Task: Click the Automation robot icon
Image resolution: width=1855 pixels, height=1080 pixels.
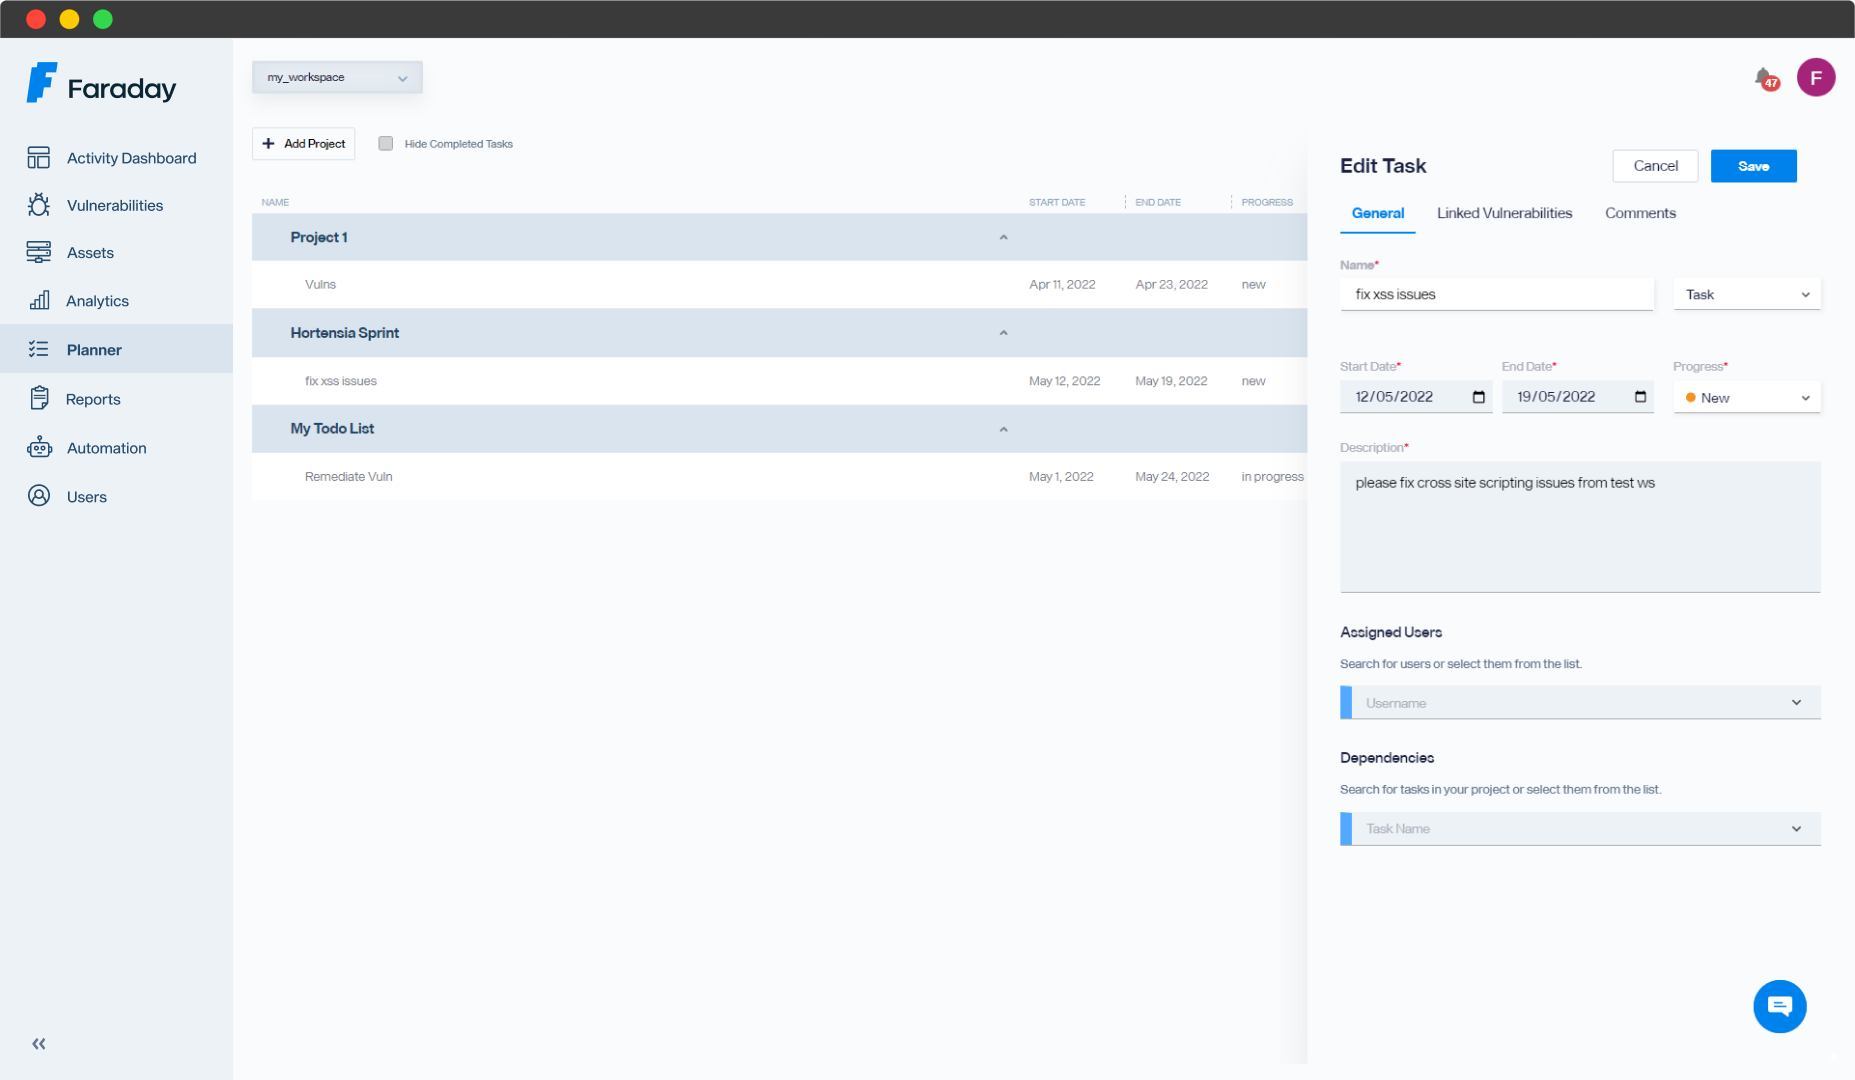Action: click(x=39, y=448)
